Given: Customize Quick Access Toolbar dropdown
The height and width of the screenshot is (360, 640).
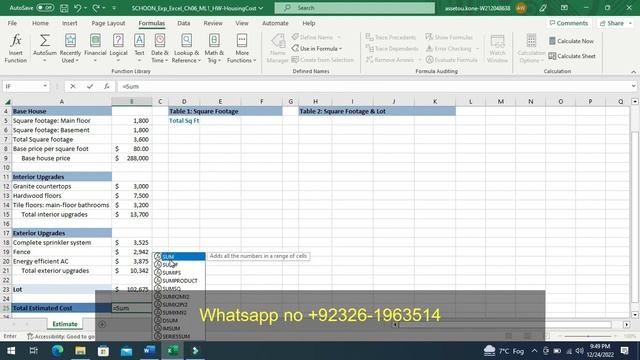Looking at the screenshot, I should coord(114,8).
